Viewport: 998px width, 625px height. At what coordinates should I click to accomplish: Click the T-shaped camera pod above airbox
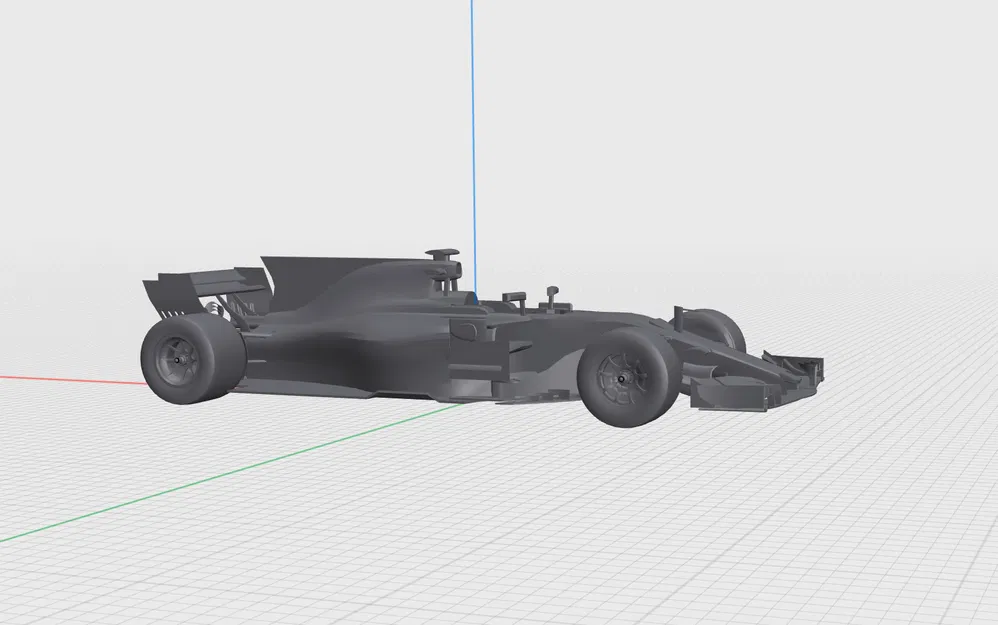[444, 256]
